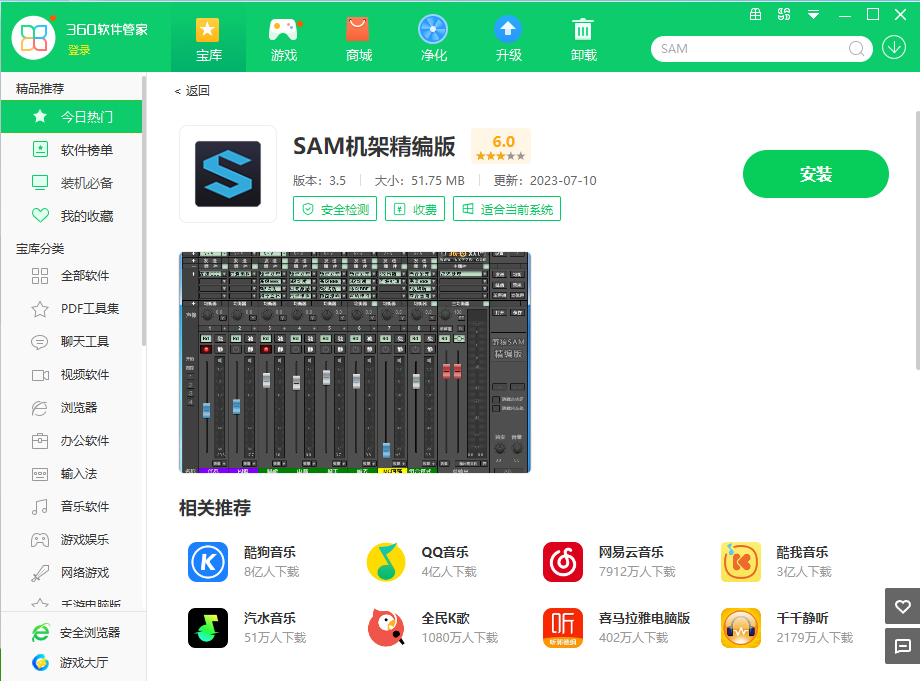Click the main content vertical scrollbar
Viewport: 920px width, 681px height.
click(x=918, y=240)
